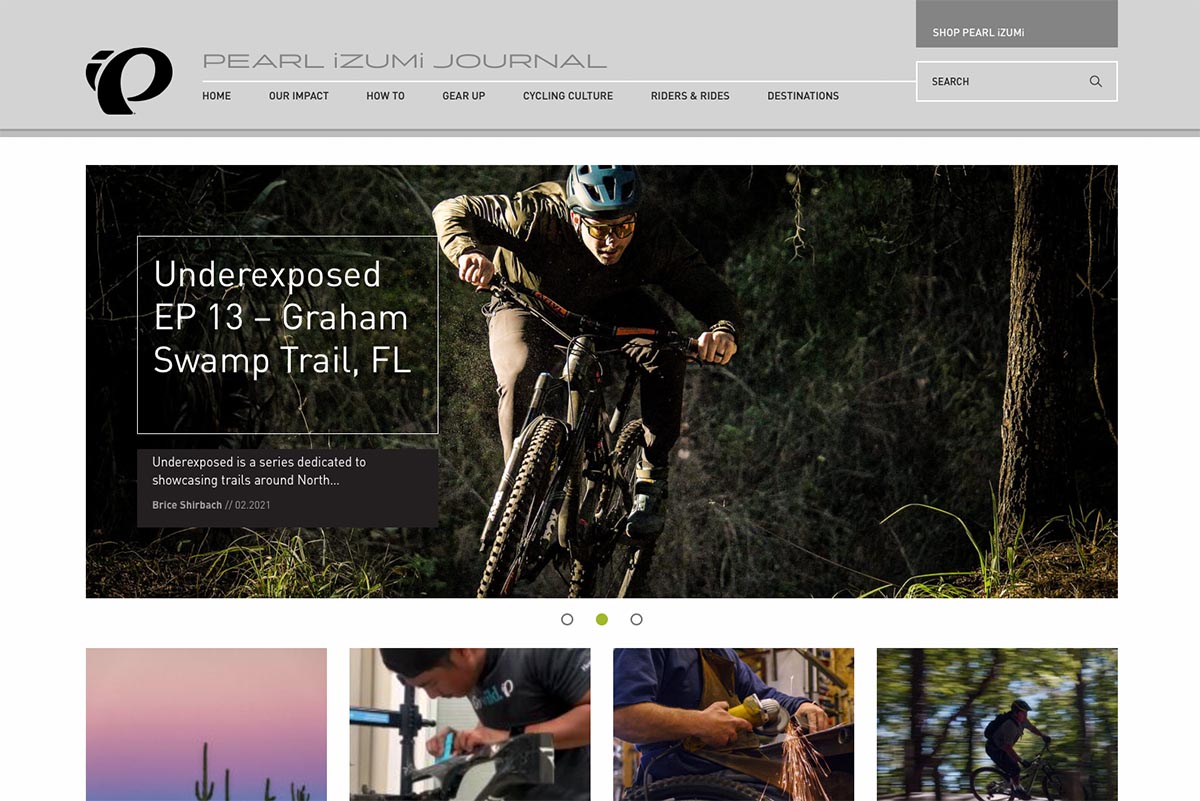
Task: Click the Pearl Izumi logo icon
Action: [x=129, y=81]
